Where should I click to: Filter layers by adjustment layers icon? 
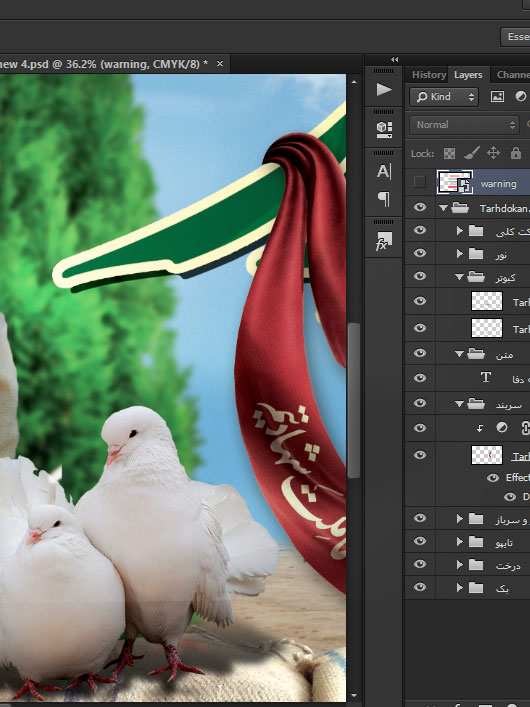pyautogui.click(x=521, y=96)
